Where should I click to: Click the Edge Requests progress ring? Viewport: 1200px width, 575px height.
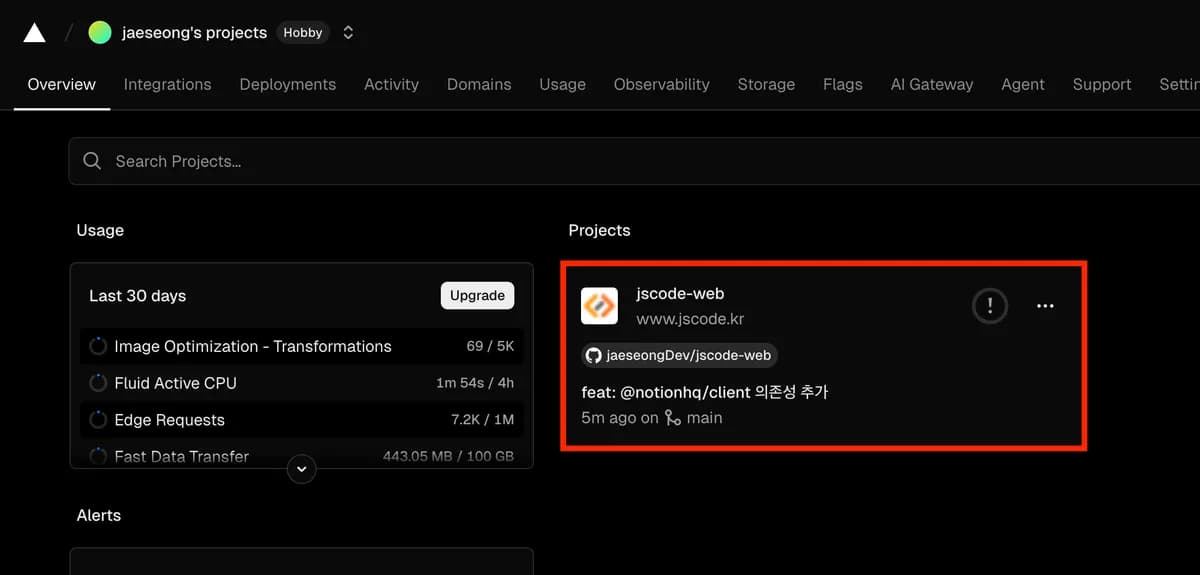tap(98, 420)
